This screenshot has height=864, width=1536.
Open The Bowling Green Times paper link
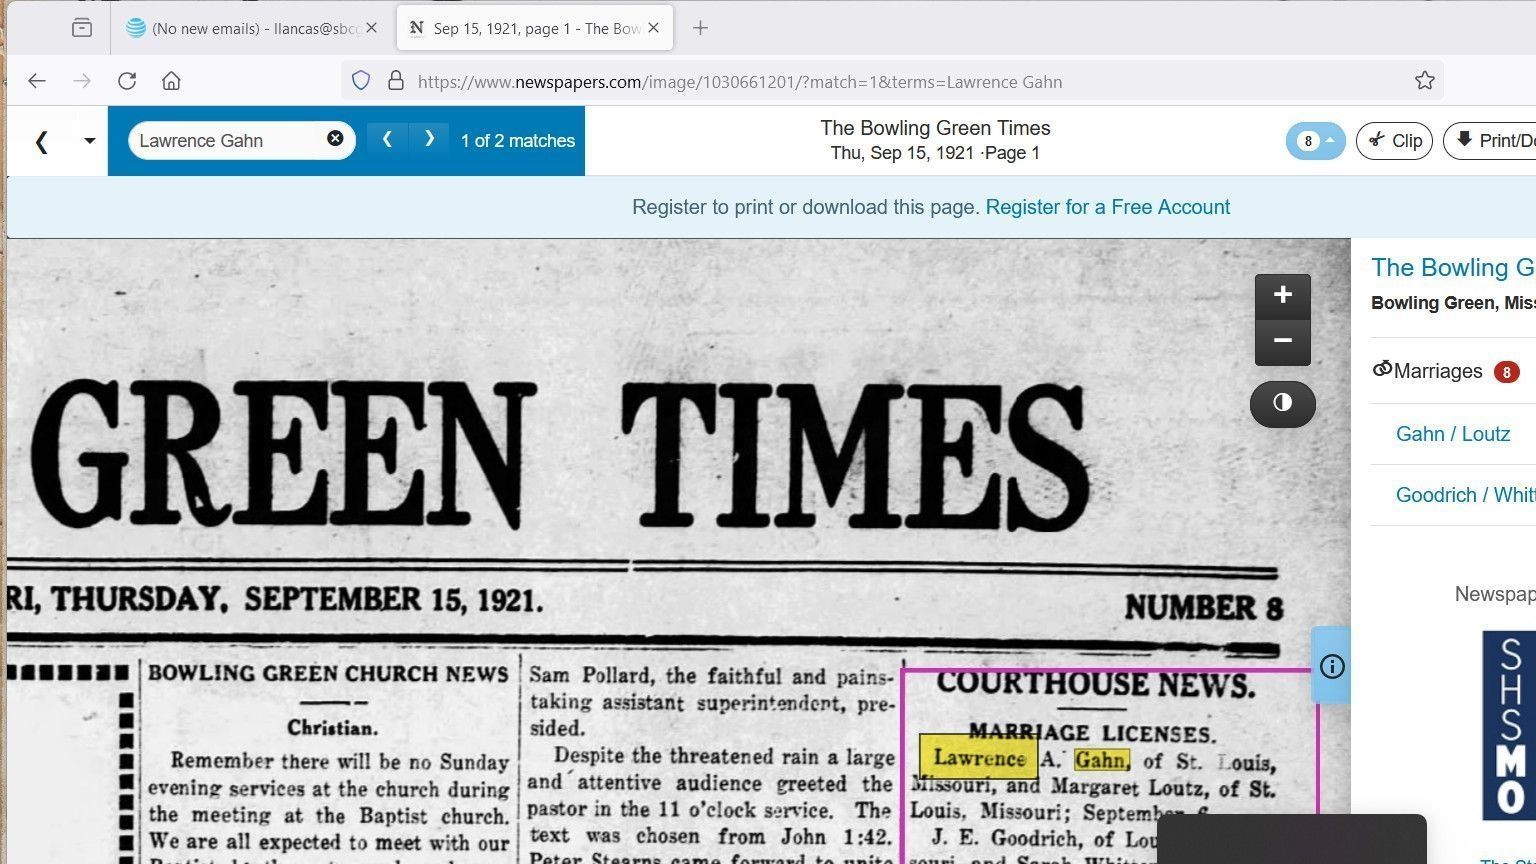click(1453, 268)
